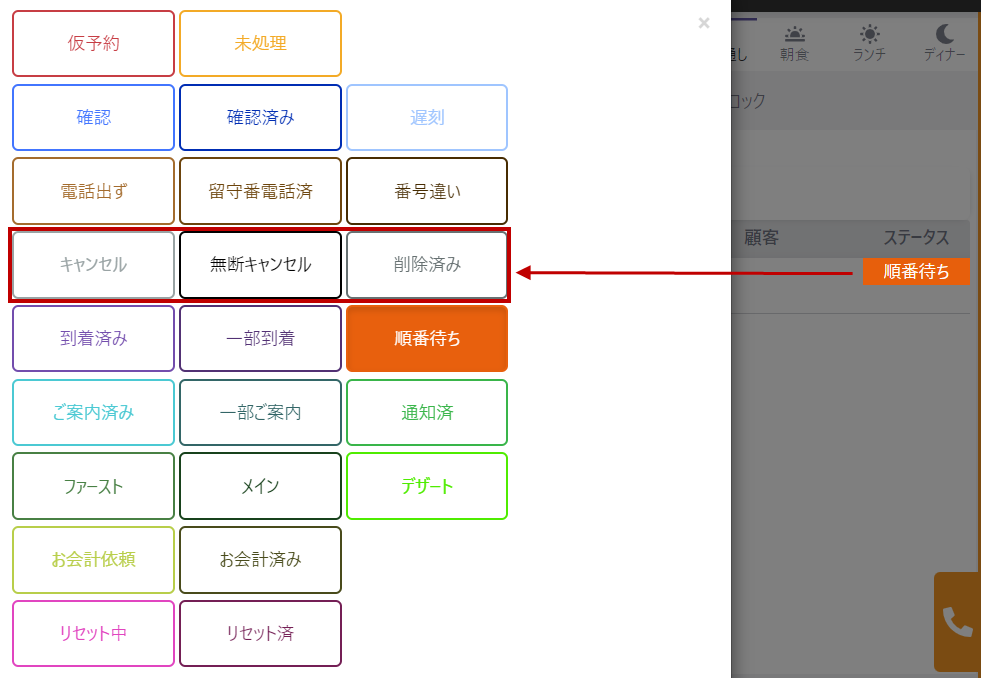Mark the table as リセット済
This screenshot has height=678, width=981.
click(x=260, y=633)
